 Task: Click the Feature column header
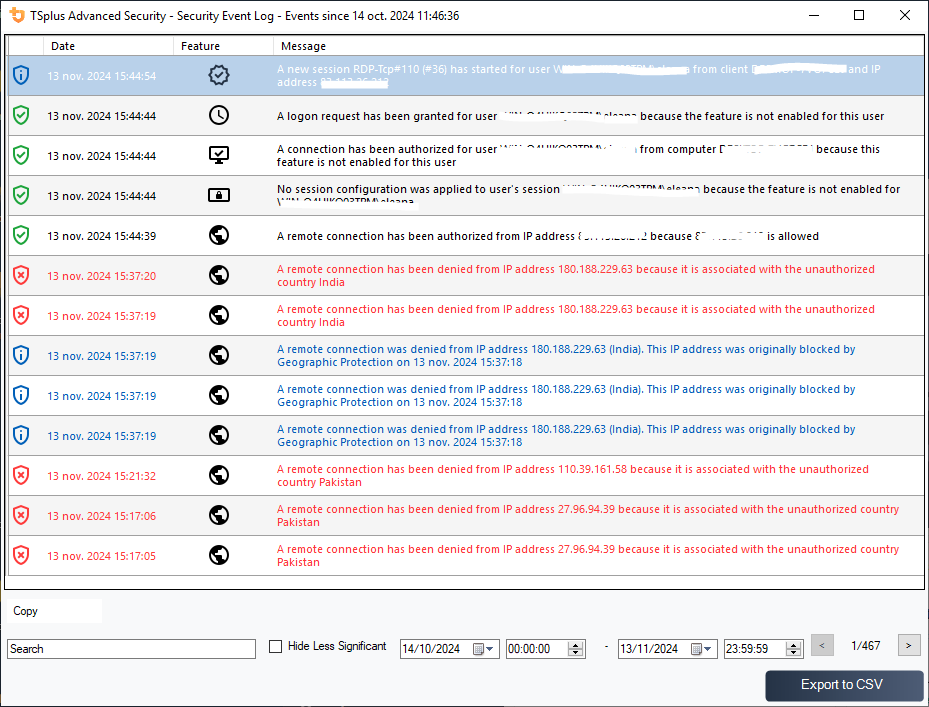[x=200, y=46]
